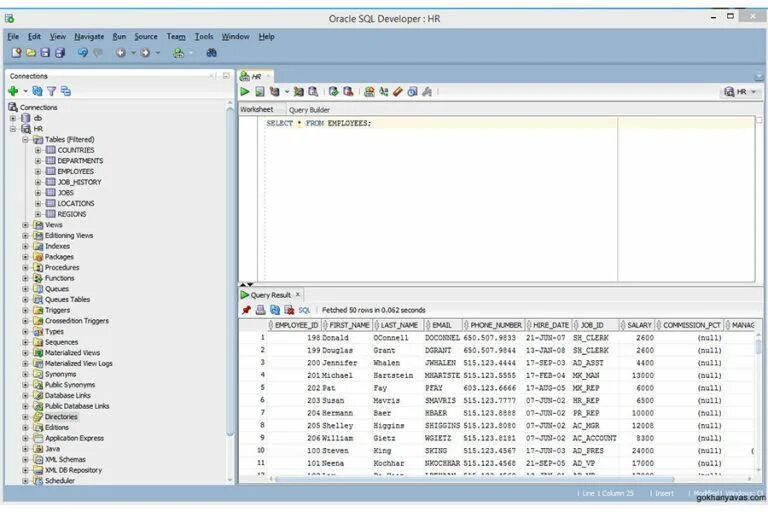Open the Explain Plan dropdown arrow
Image resolution: width=768 pixels, height=512 pixels.
[x=287, y=92]
